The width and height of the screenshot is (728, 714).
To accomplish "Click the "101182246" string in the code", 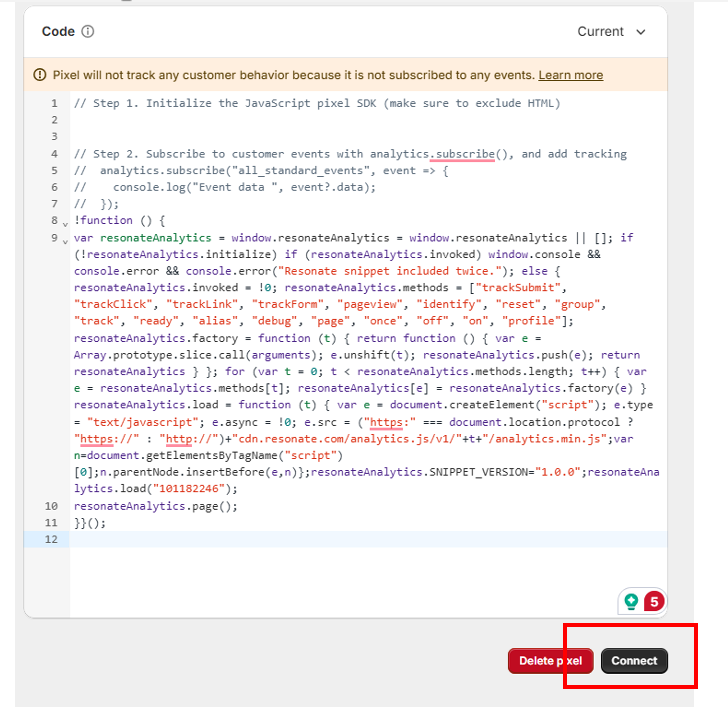I will (192, 489).
